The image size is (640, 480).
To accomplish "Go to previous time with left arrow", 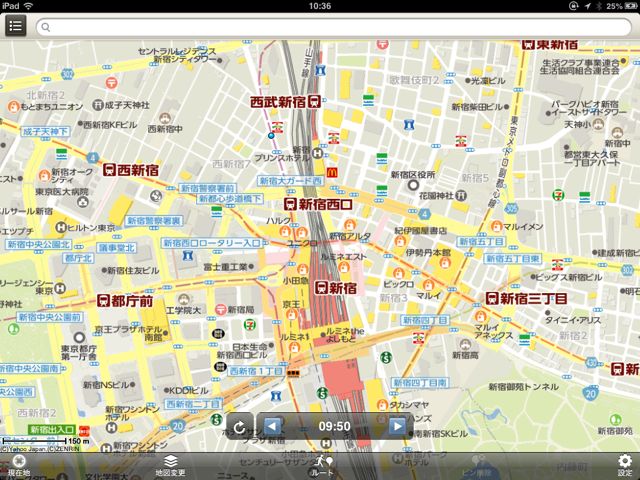I will point(272,427).
